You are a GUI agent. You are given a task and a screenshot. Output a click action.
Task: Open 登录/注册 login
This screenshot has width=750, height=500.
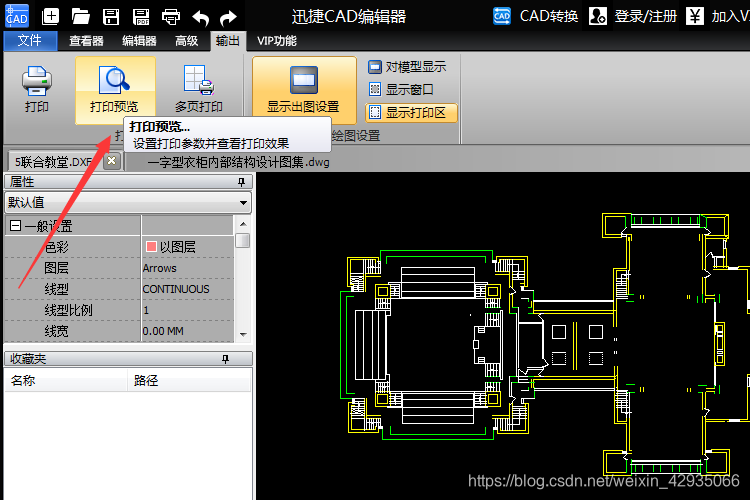pyautogui.click(x=633, y=16)
